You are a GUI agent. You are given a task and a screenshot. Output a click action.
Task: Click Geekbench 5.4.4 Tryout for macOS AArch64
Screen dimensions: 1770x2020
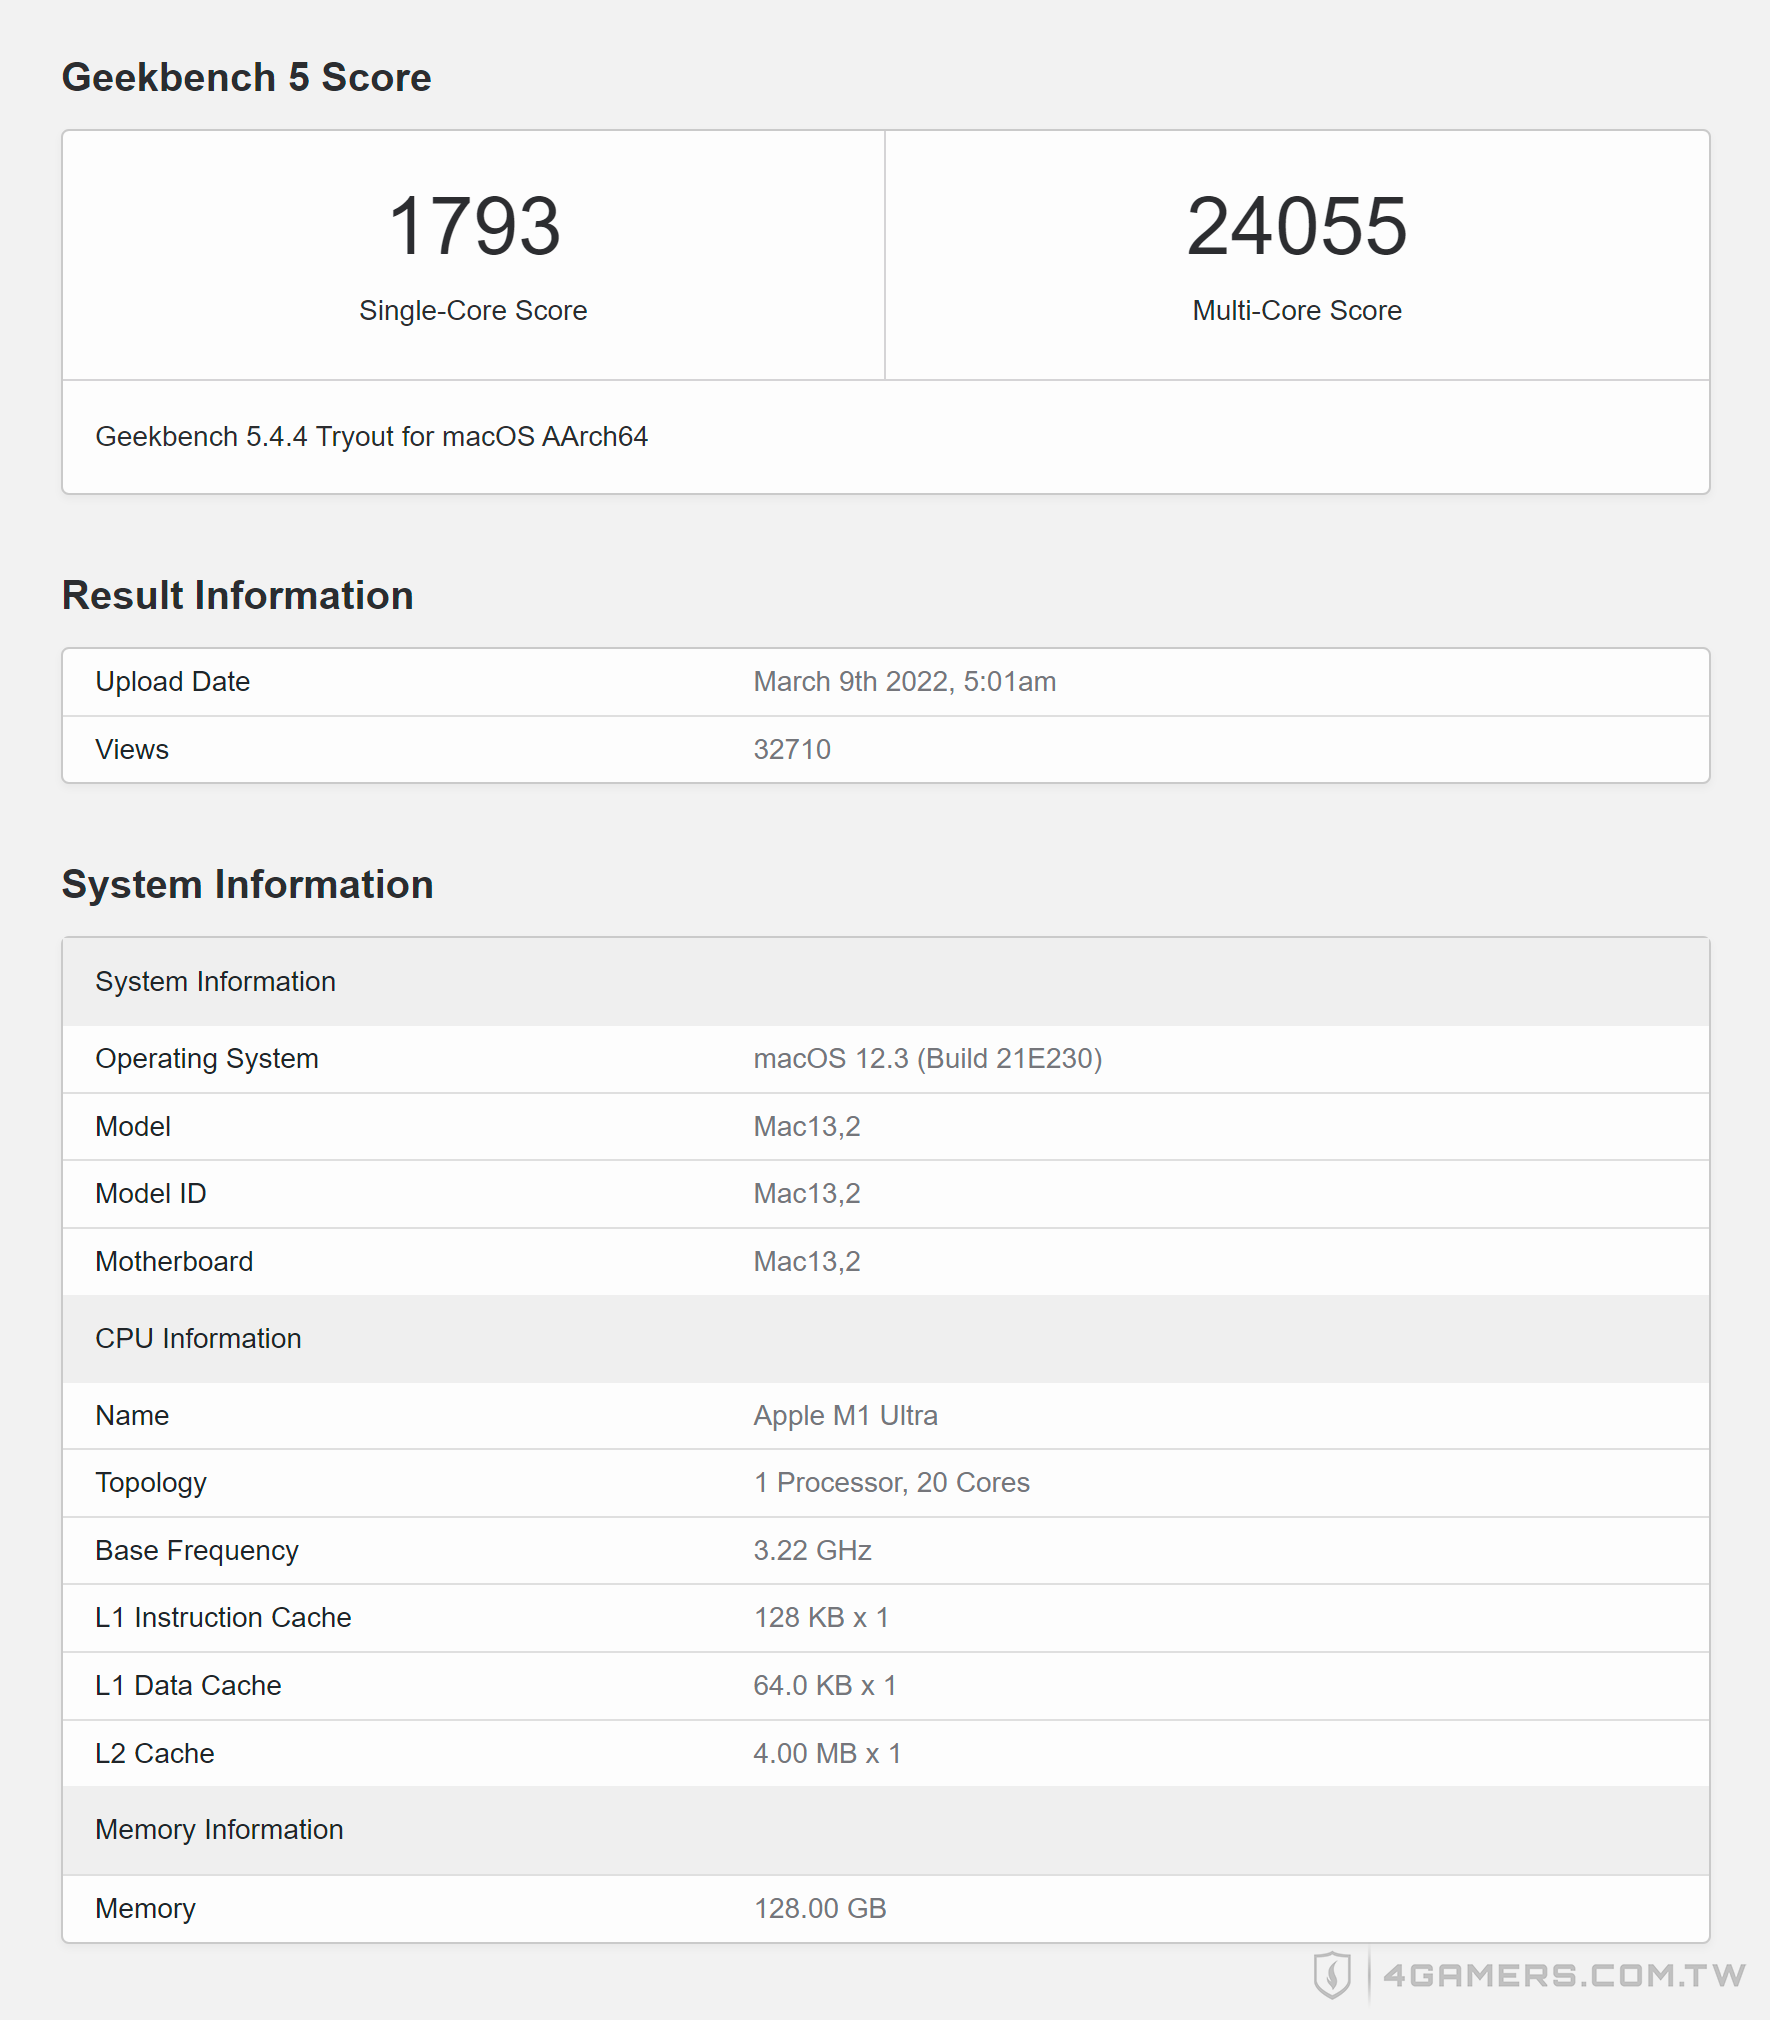pos(371,437)
